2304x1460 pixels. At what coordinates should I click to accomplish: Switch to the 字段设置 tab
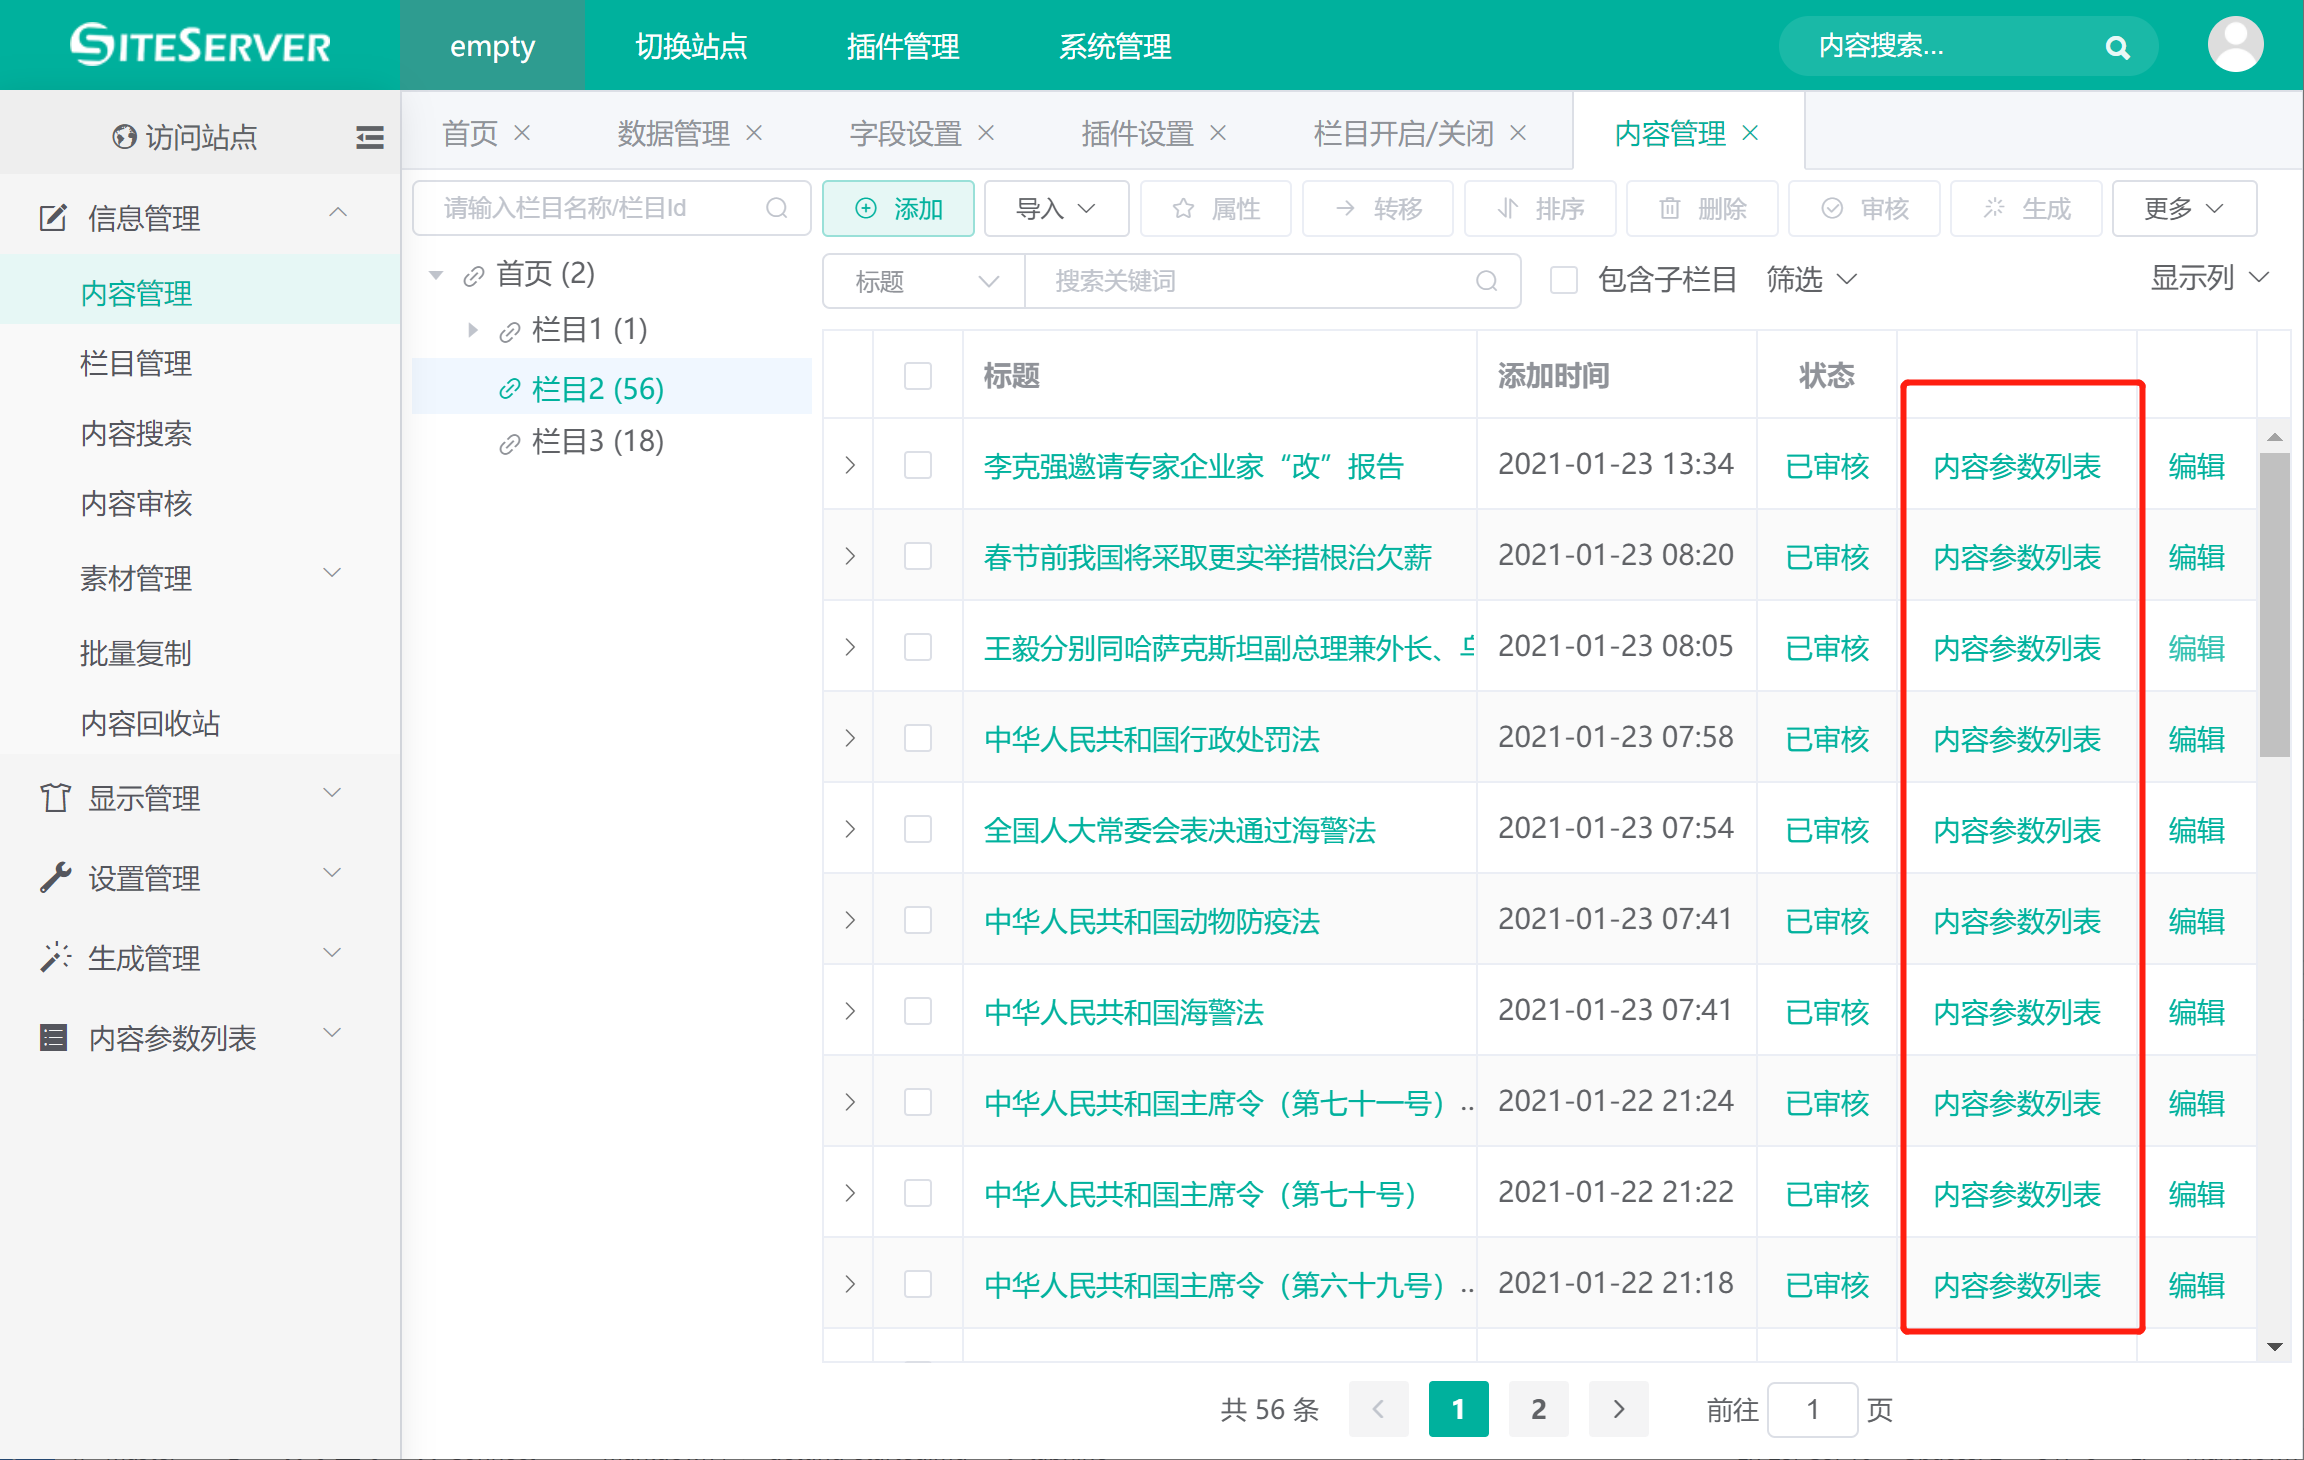(x=905, y=133)
